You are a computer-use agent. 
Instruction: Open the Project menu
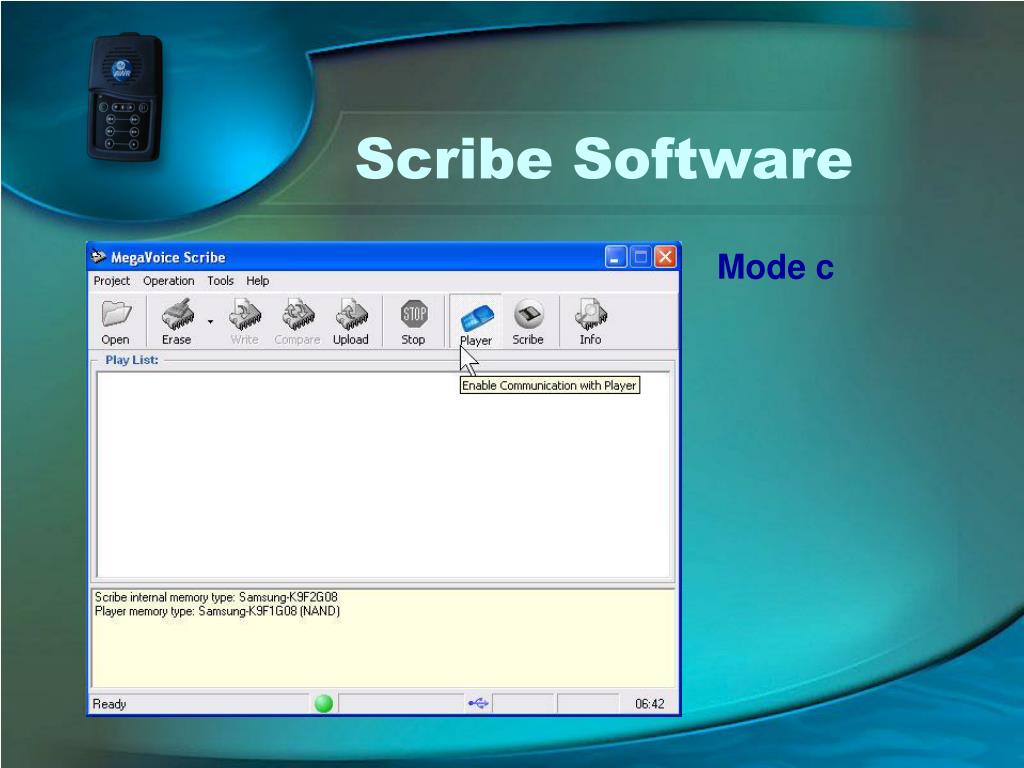point(112,281)
